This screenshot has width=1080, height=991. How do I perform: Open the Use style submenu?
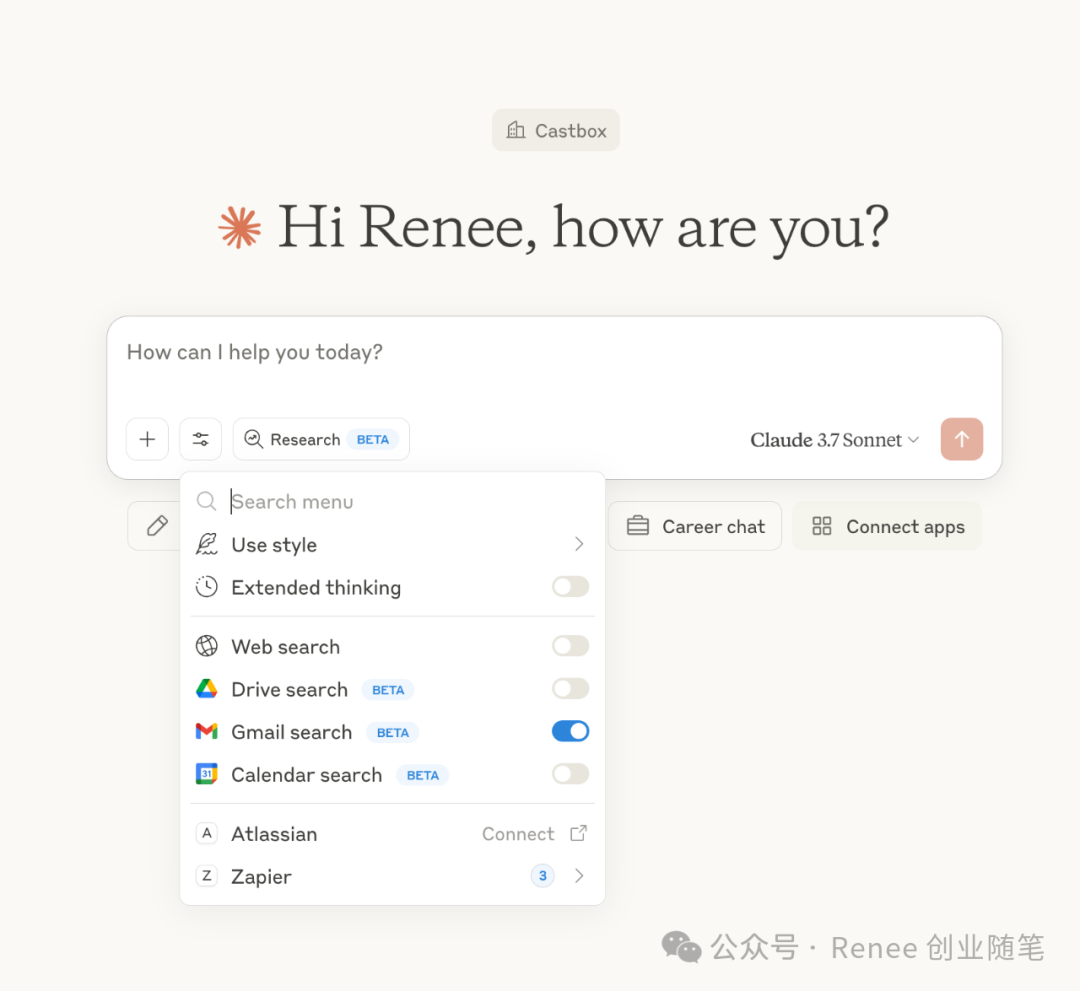point(393,545)
